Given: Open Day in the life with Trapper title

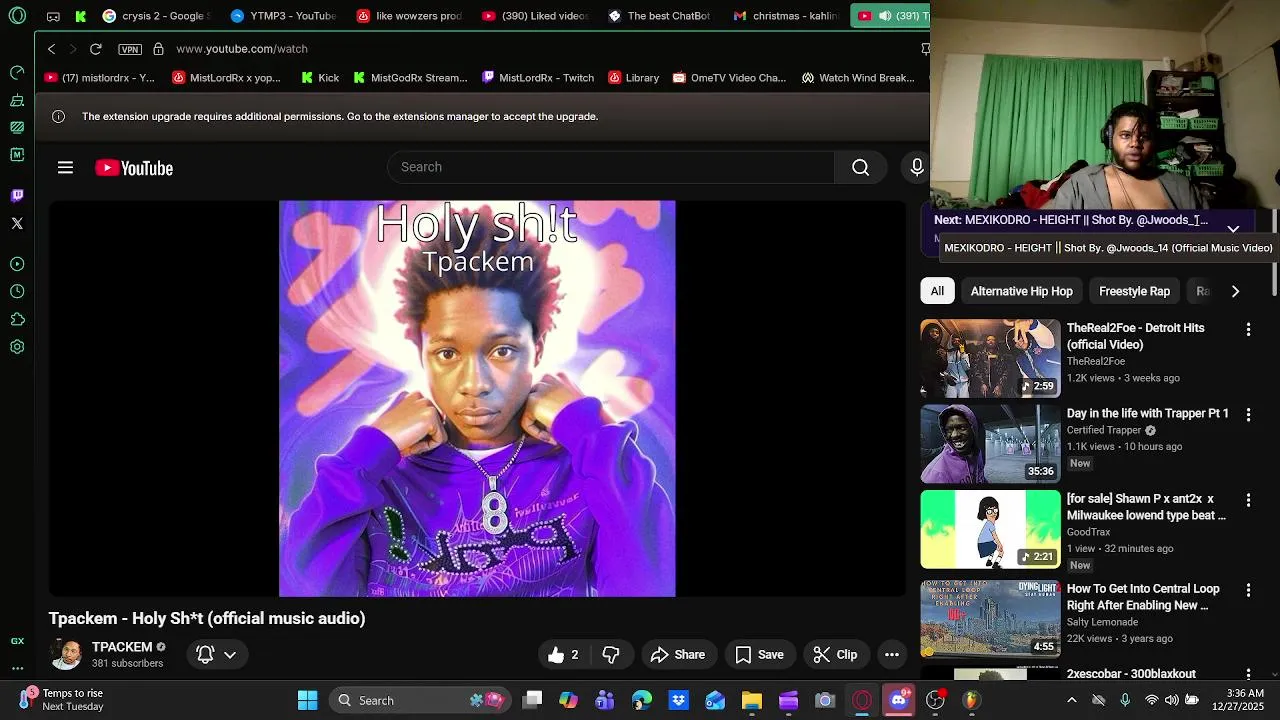Looking at the screenshot, I should point(1147,413).
